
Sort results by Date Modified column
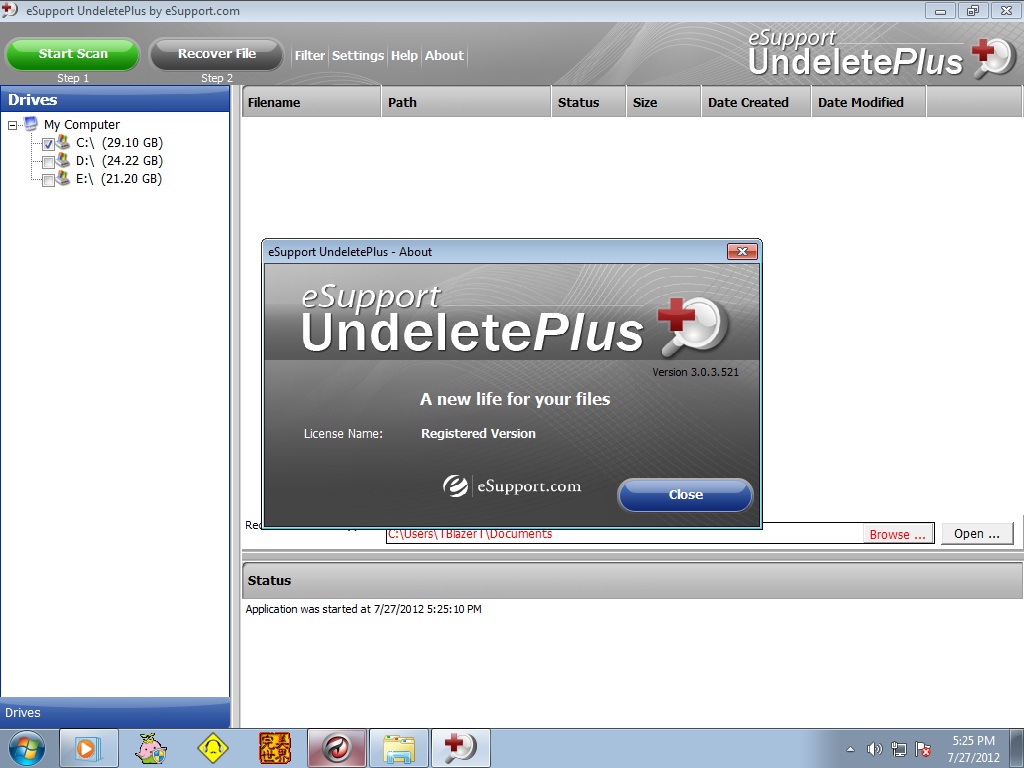pos(869,102)
